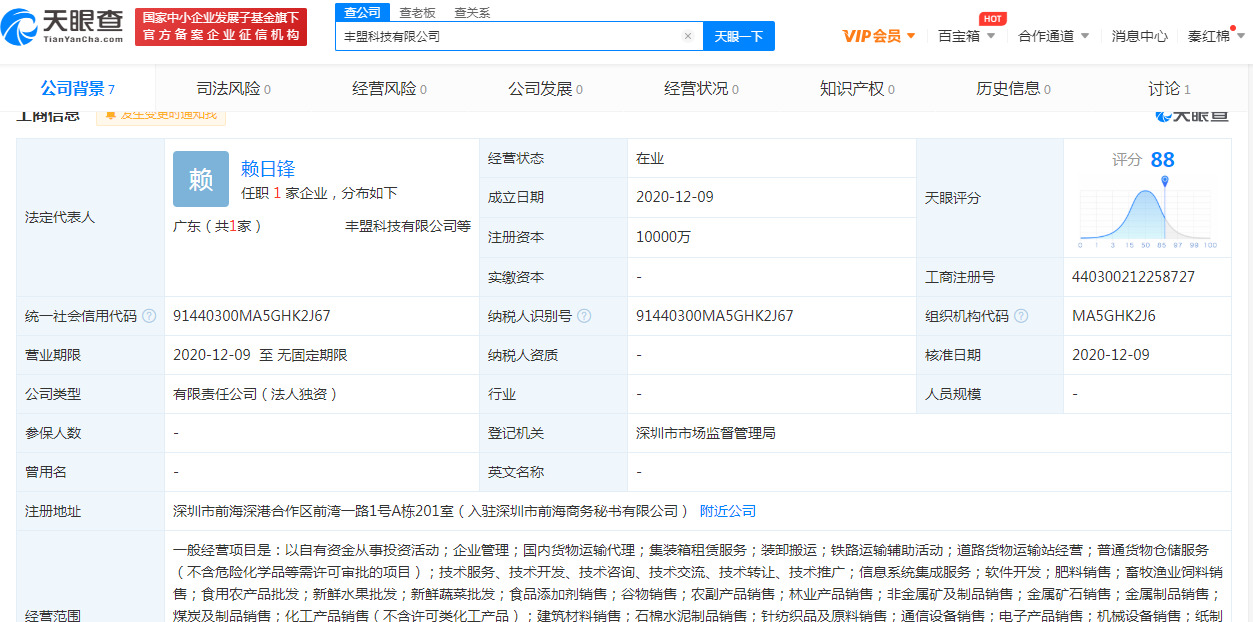Screen dimensions: 1253x622
Task: Open the 秦红棉 user account menu
Action: pyautogui.click(x=1216, y=36)
